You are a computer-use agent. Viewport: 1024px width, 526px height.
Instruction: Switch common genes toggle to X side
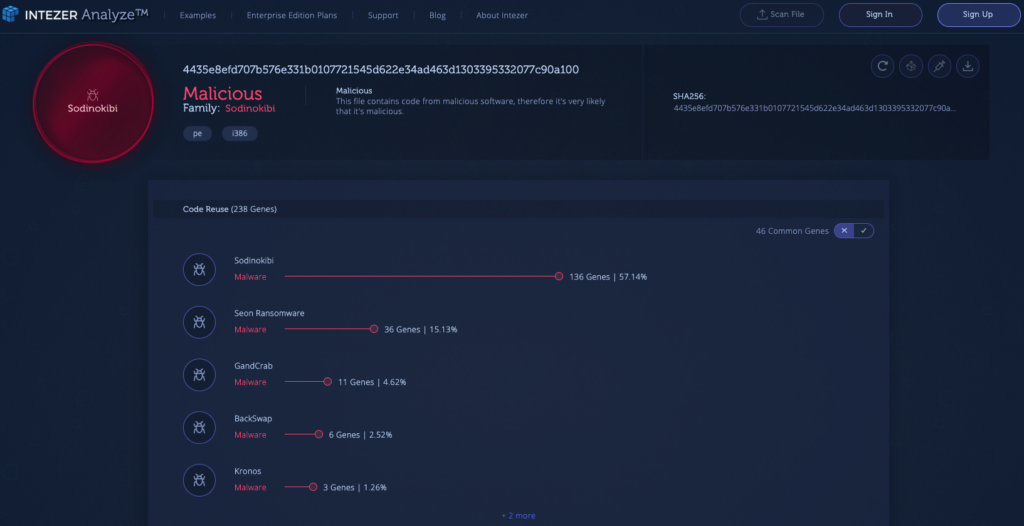pyautogui.click(x=844, y=231)
